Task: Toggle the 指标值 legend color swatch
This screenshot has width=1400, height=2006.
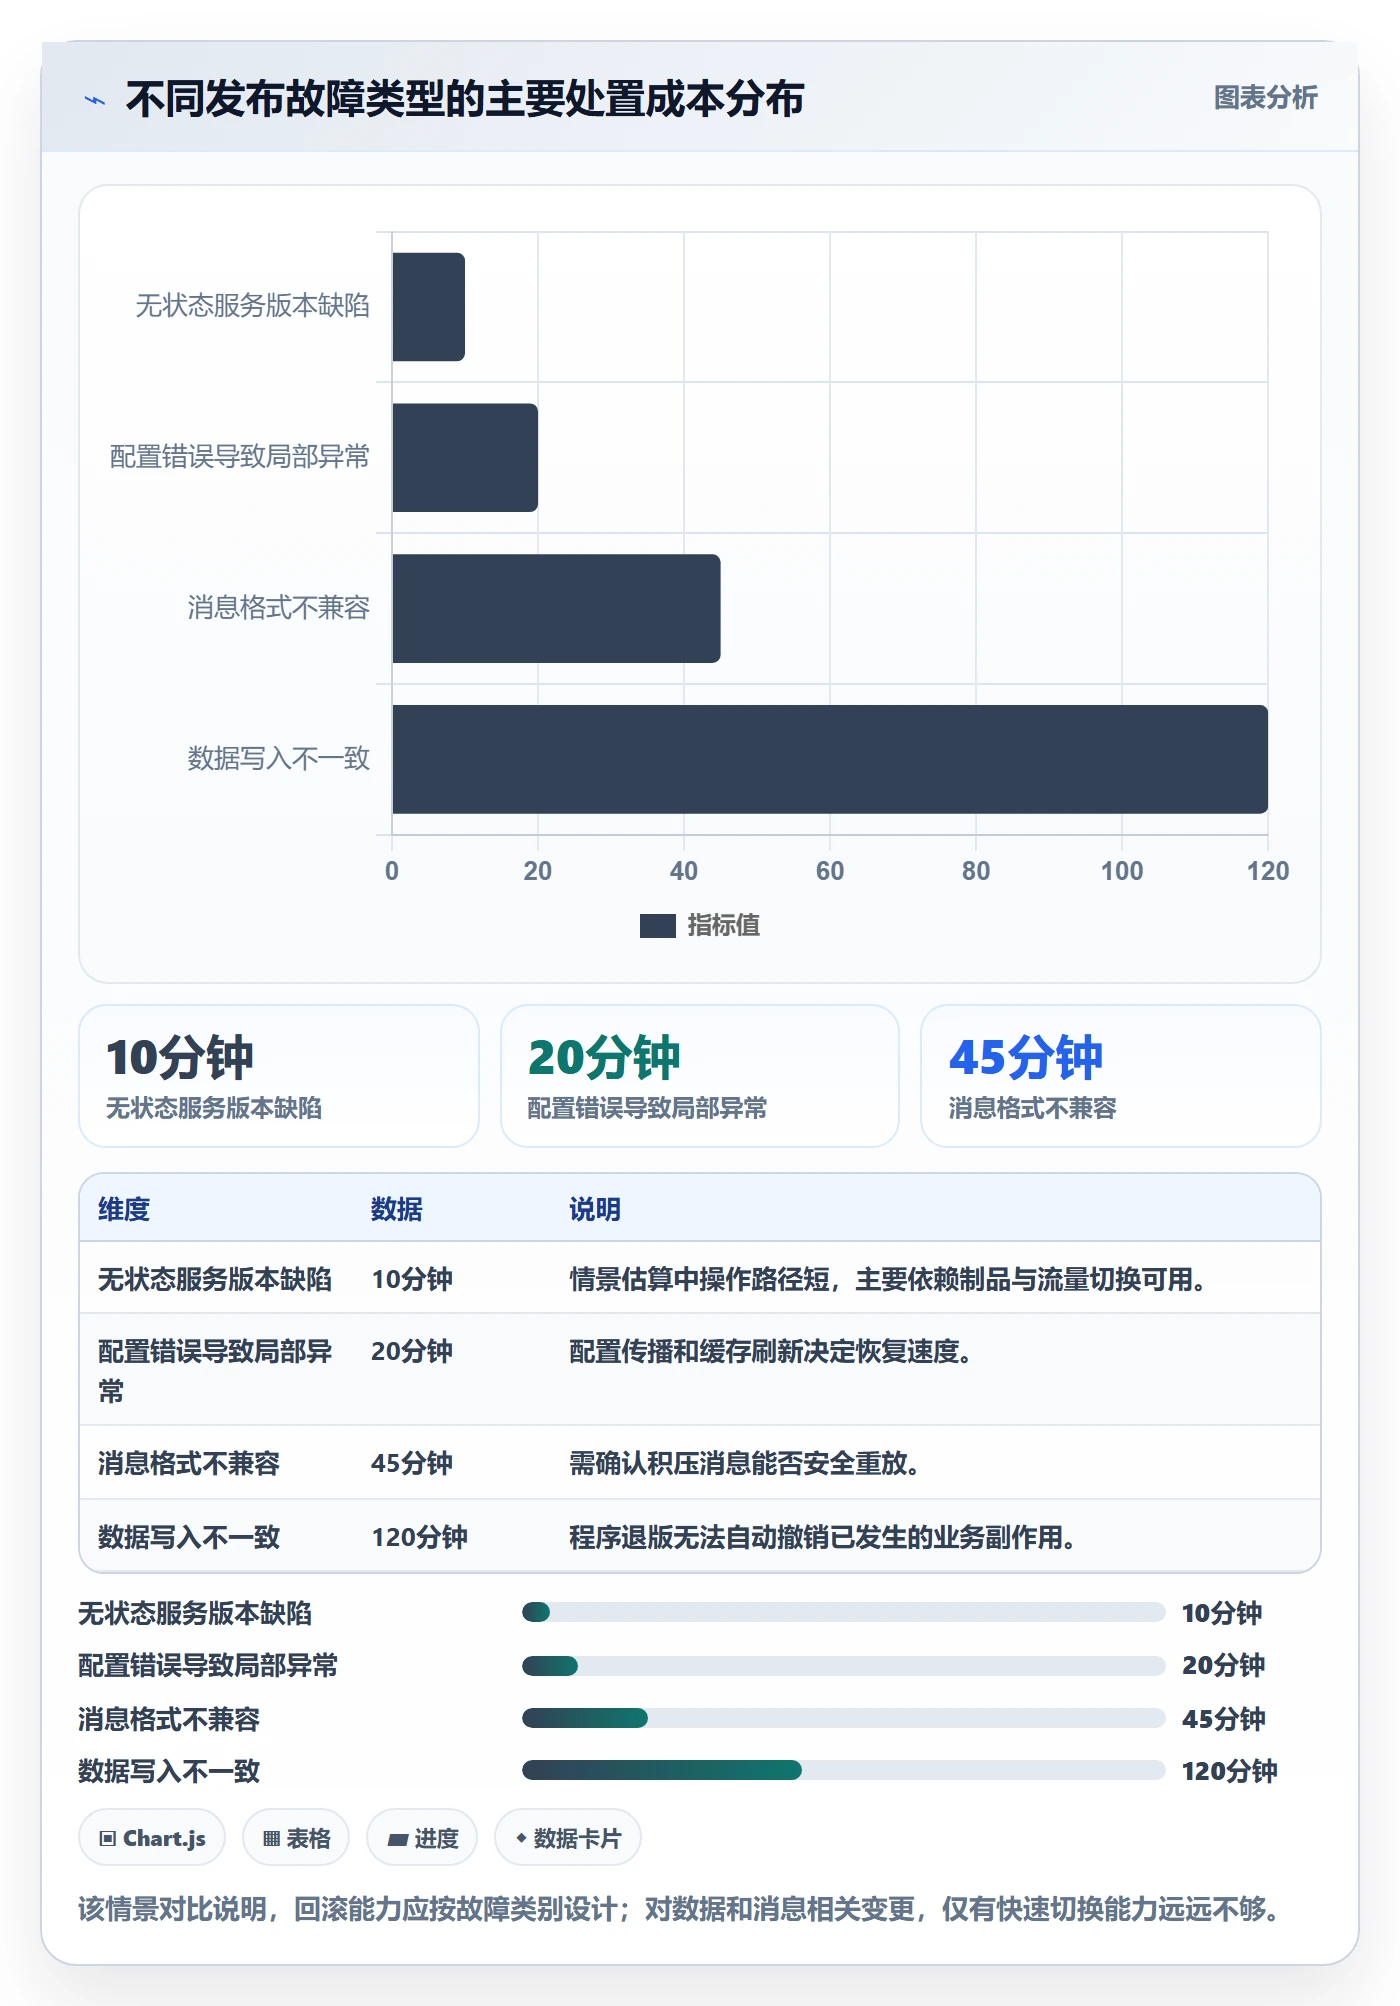Action: coord(658,926)
